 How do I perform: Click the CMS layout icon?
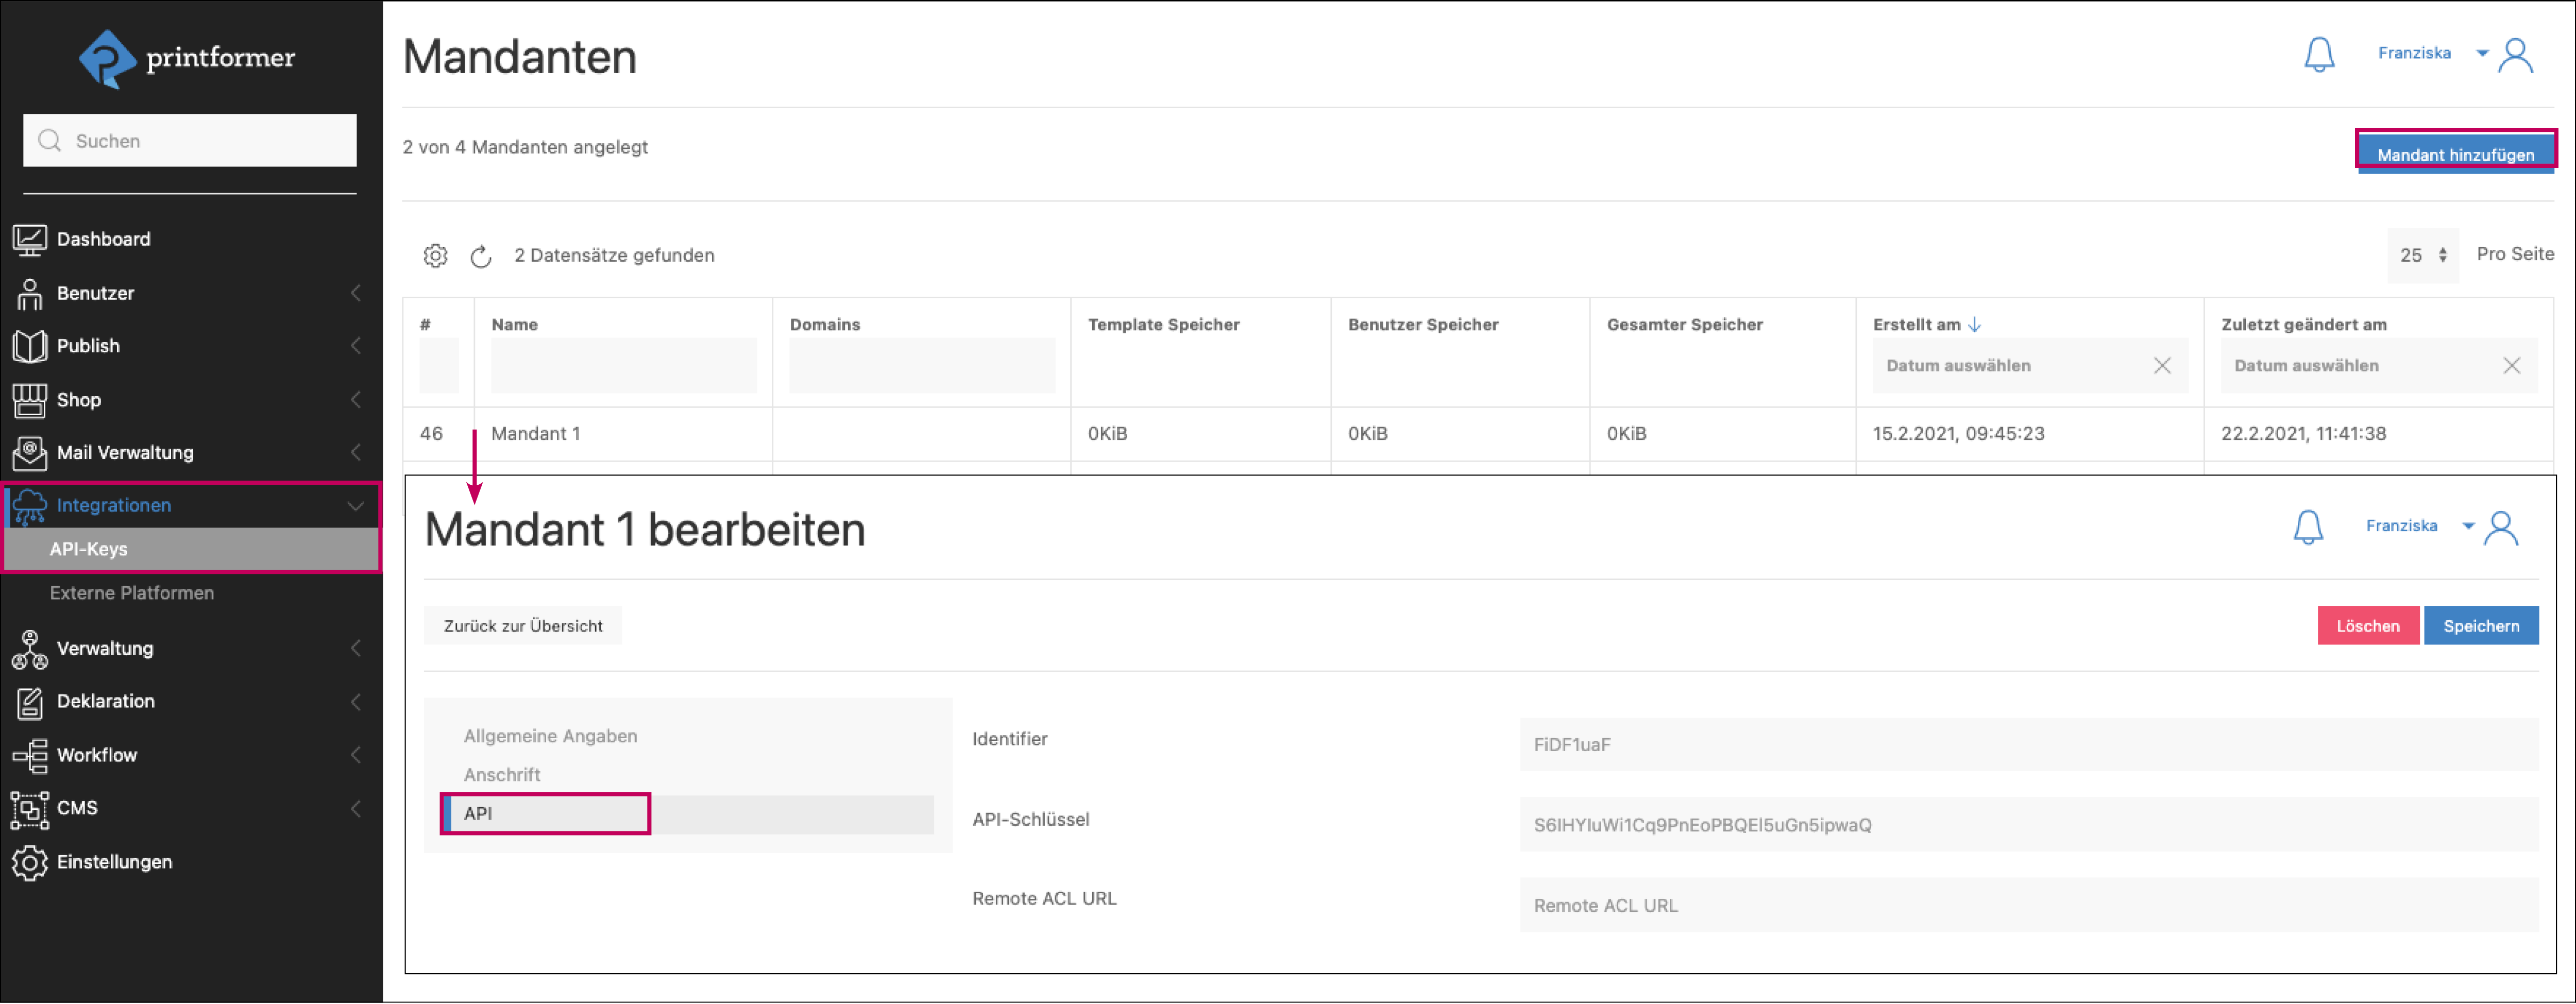click(x=29, y=809)
